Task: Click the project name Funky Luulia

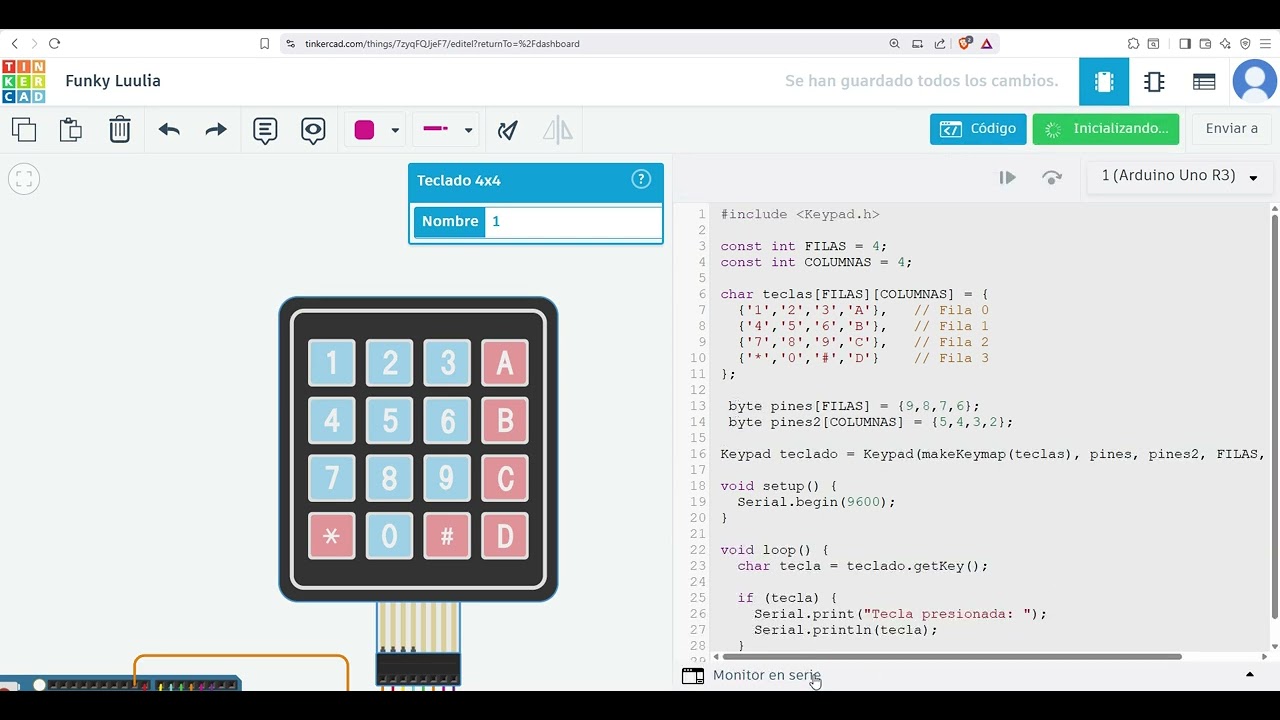Action: tap(113, 81)
